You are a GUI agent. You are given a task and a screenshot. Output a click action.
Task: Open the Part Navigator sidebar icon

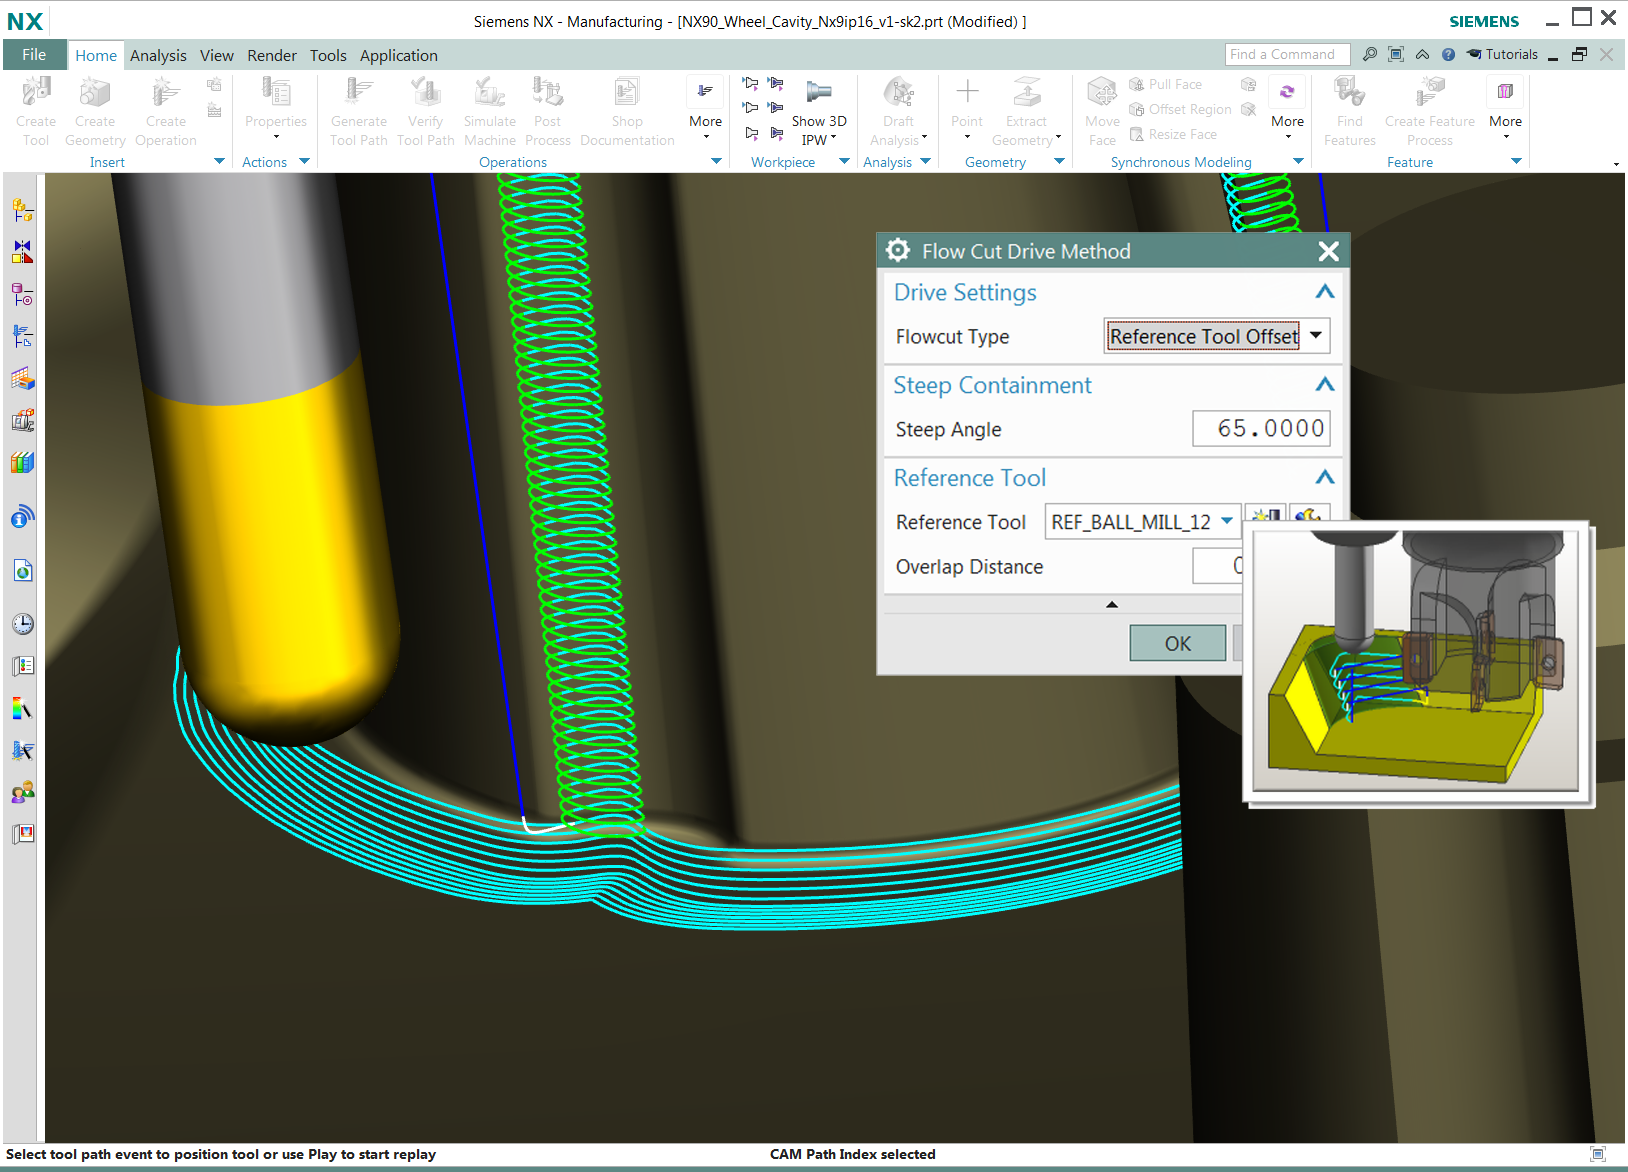(22, 294)
